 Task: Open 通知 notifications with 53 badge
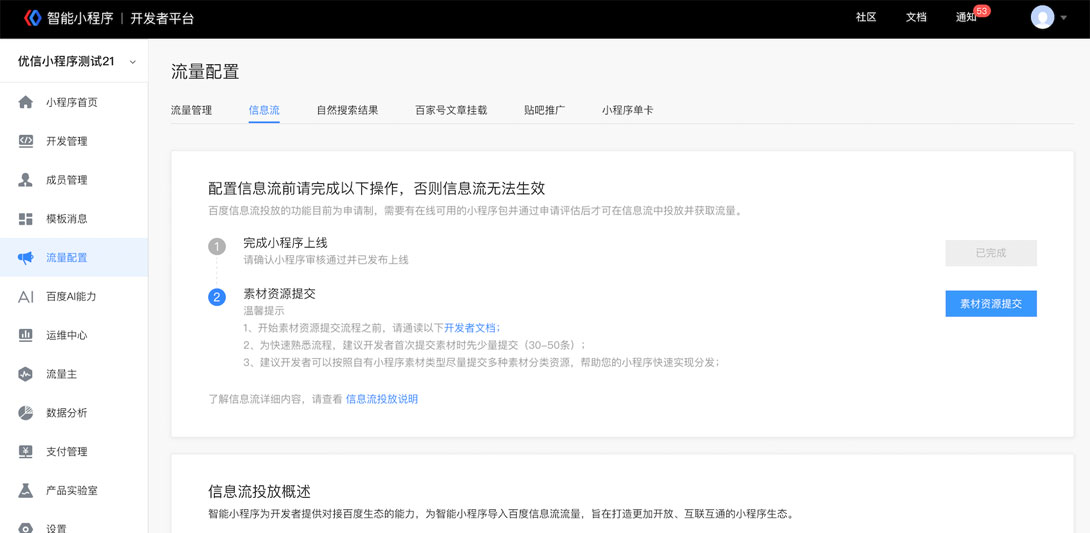tap(968, 18)
